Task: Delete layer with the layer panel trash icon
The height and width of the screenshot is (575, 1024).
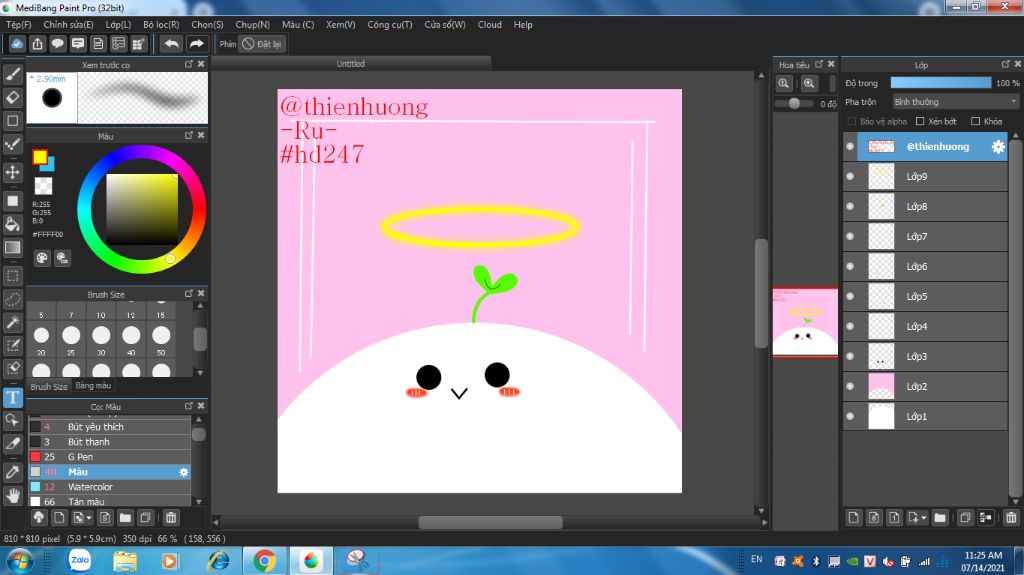Action: pyautogui.click(x=1011, y=517)
